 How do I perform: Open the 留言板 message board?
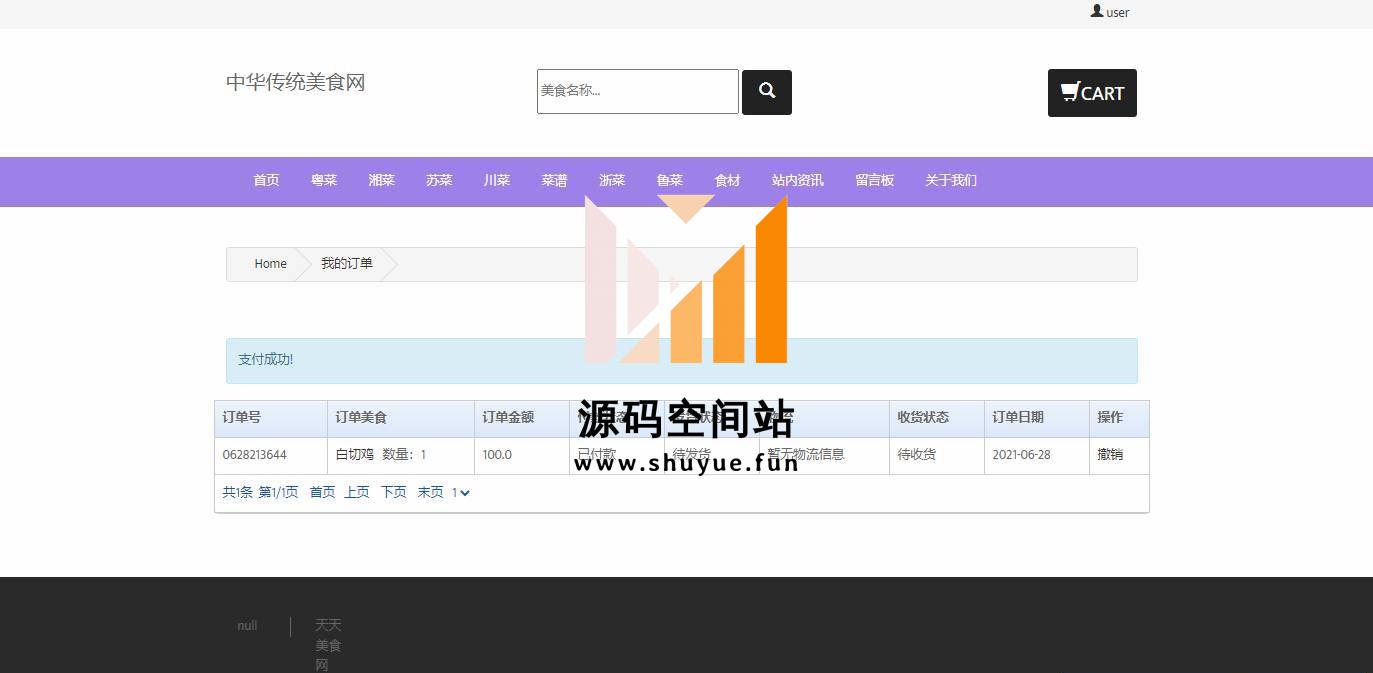(x=875, y=180)
